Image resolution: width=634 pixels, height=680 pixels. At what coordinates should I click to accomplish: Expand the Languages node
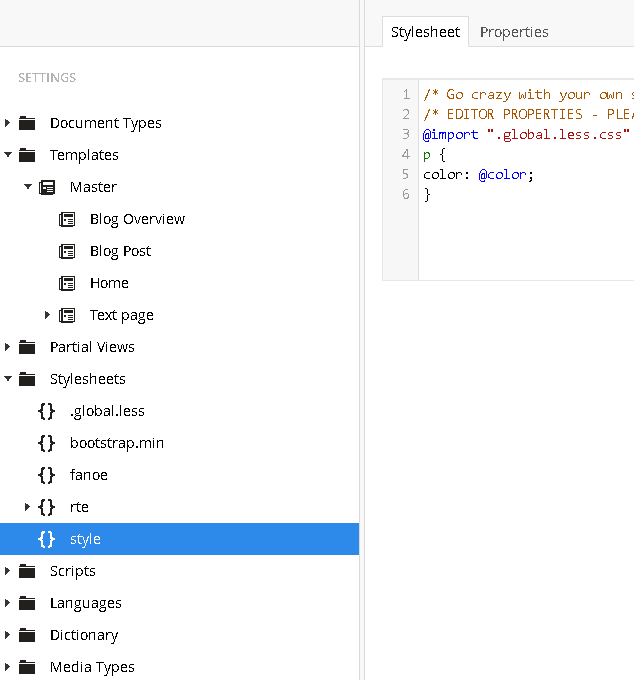7,603
